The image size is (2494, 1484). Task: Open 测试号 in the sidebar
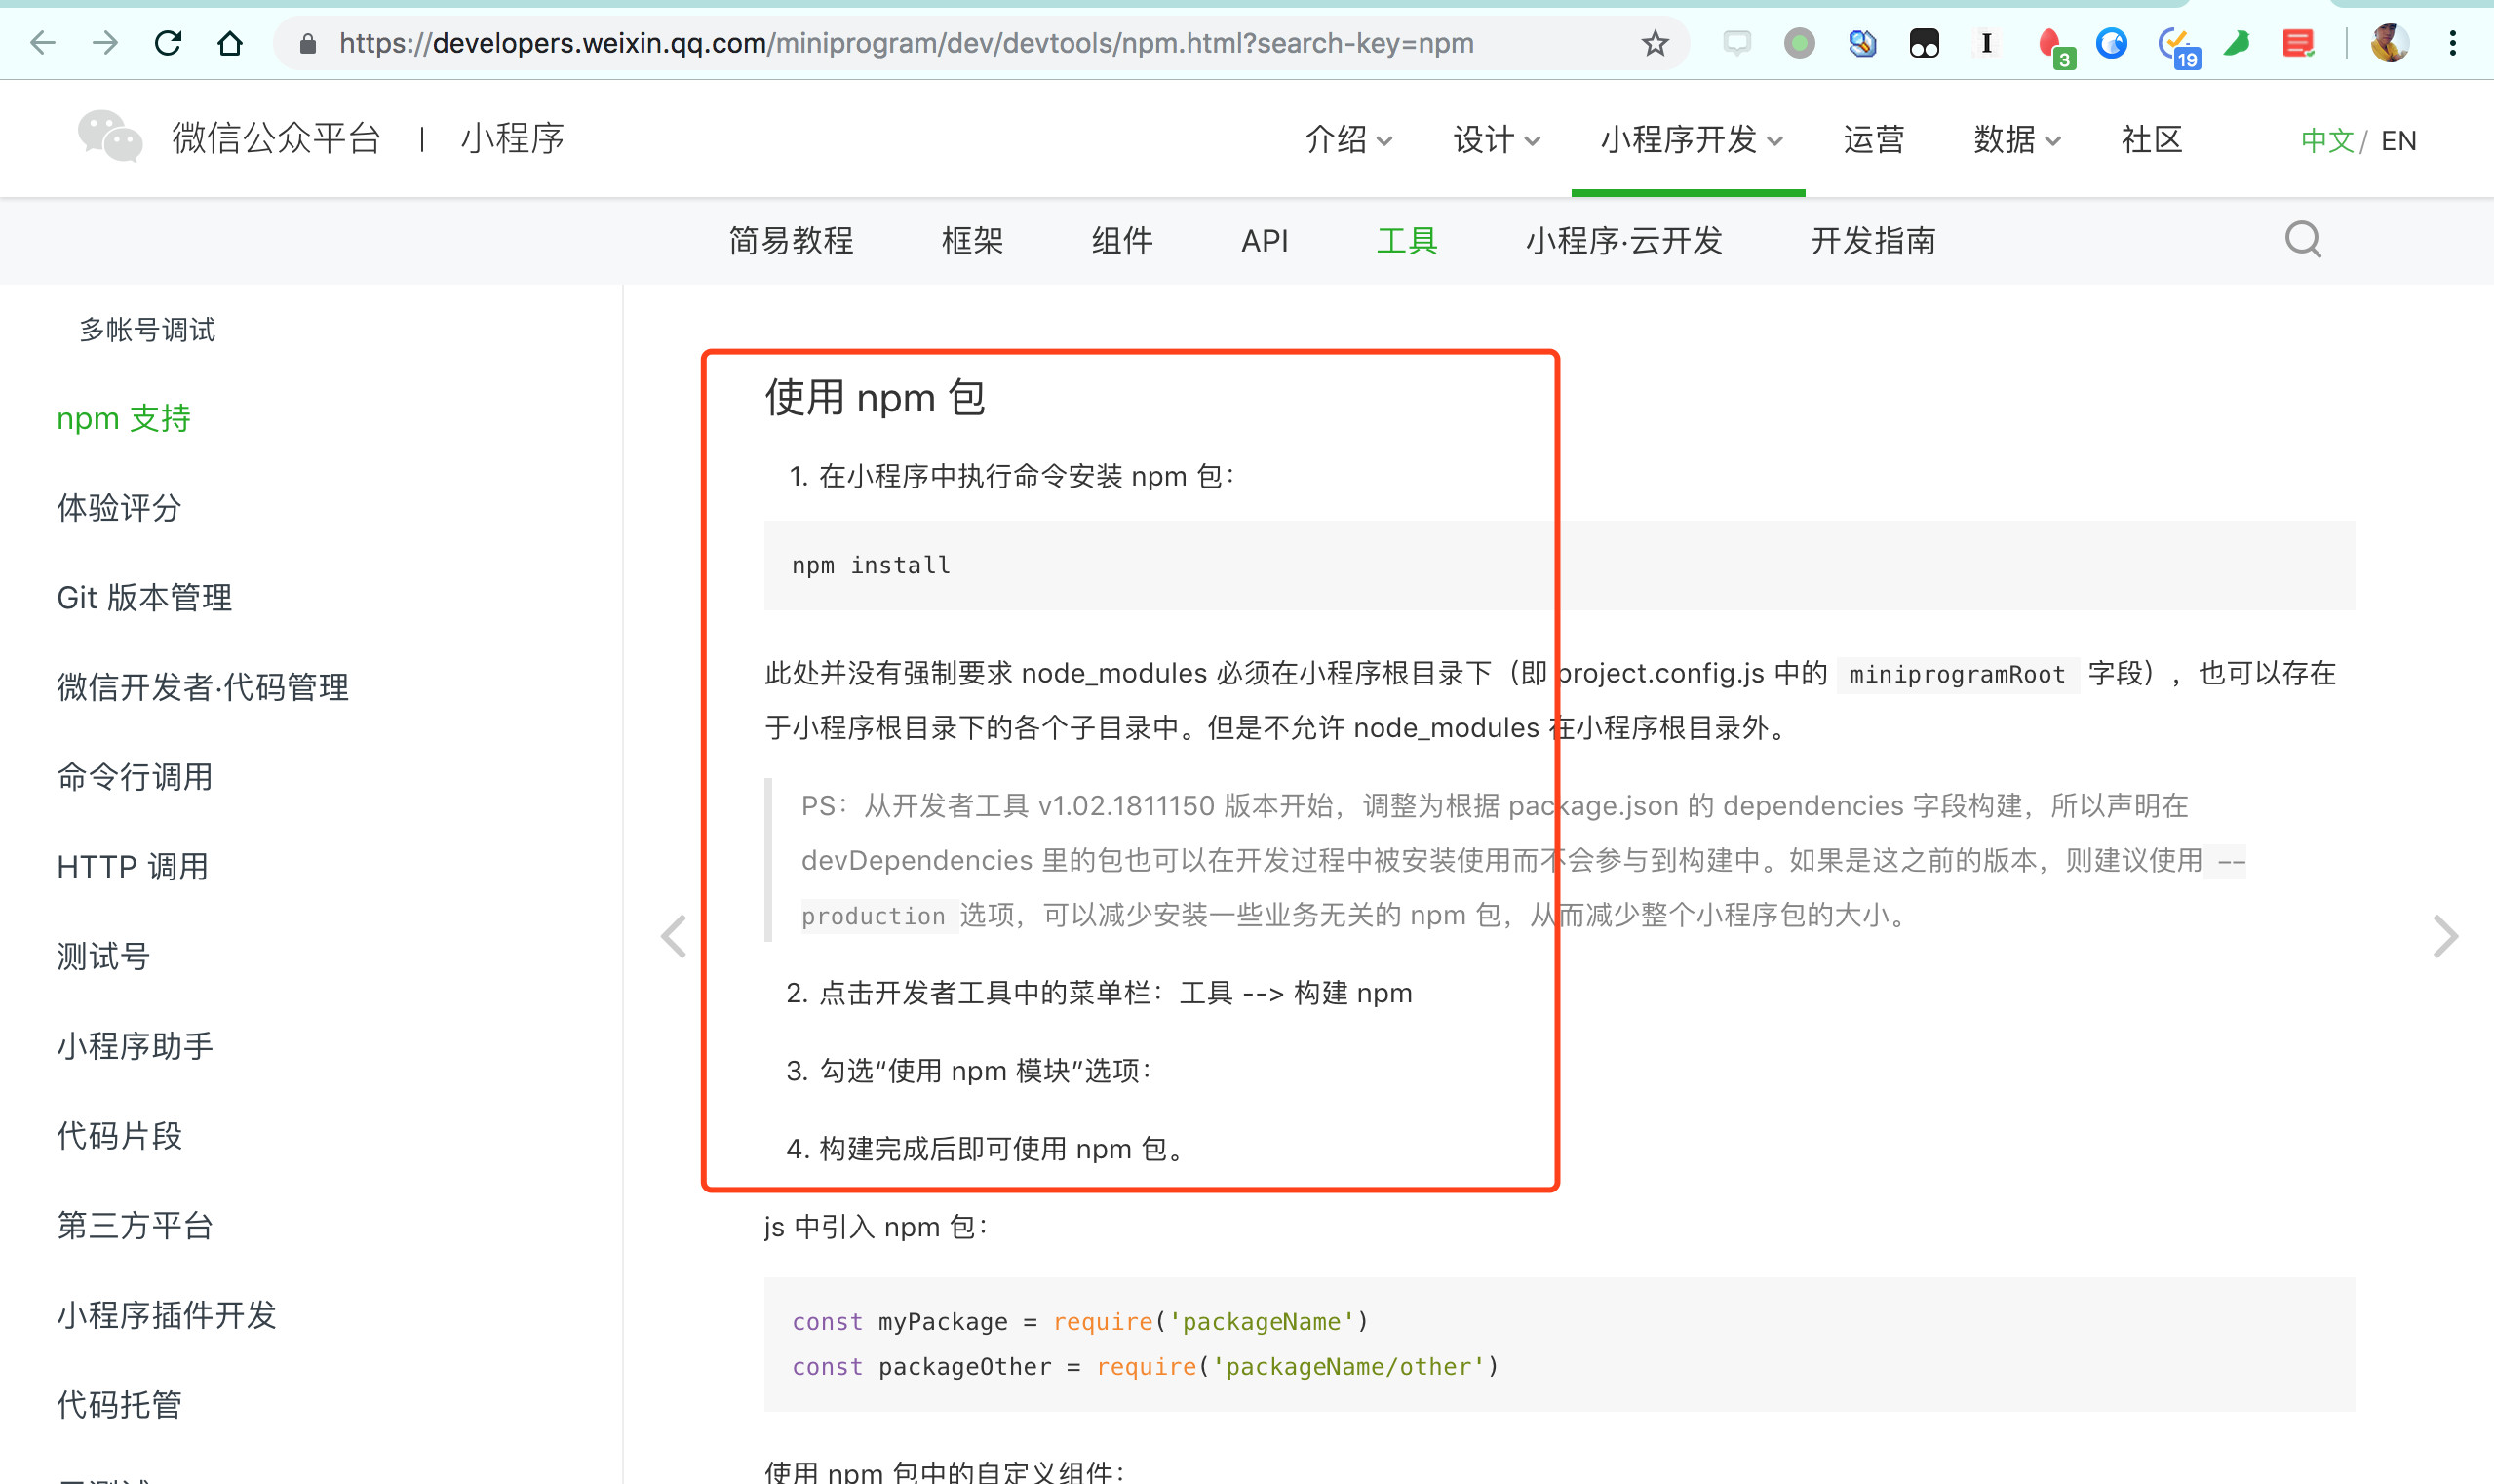[104, 956]
